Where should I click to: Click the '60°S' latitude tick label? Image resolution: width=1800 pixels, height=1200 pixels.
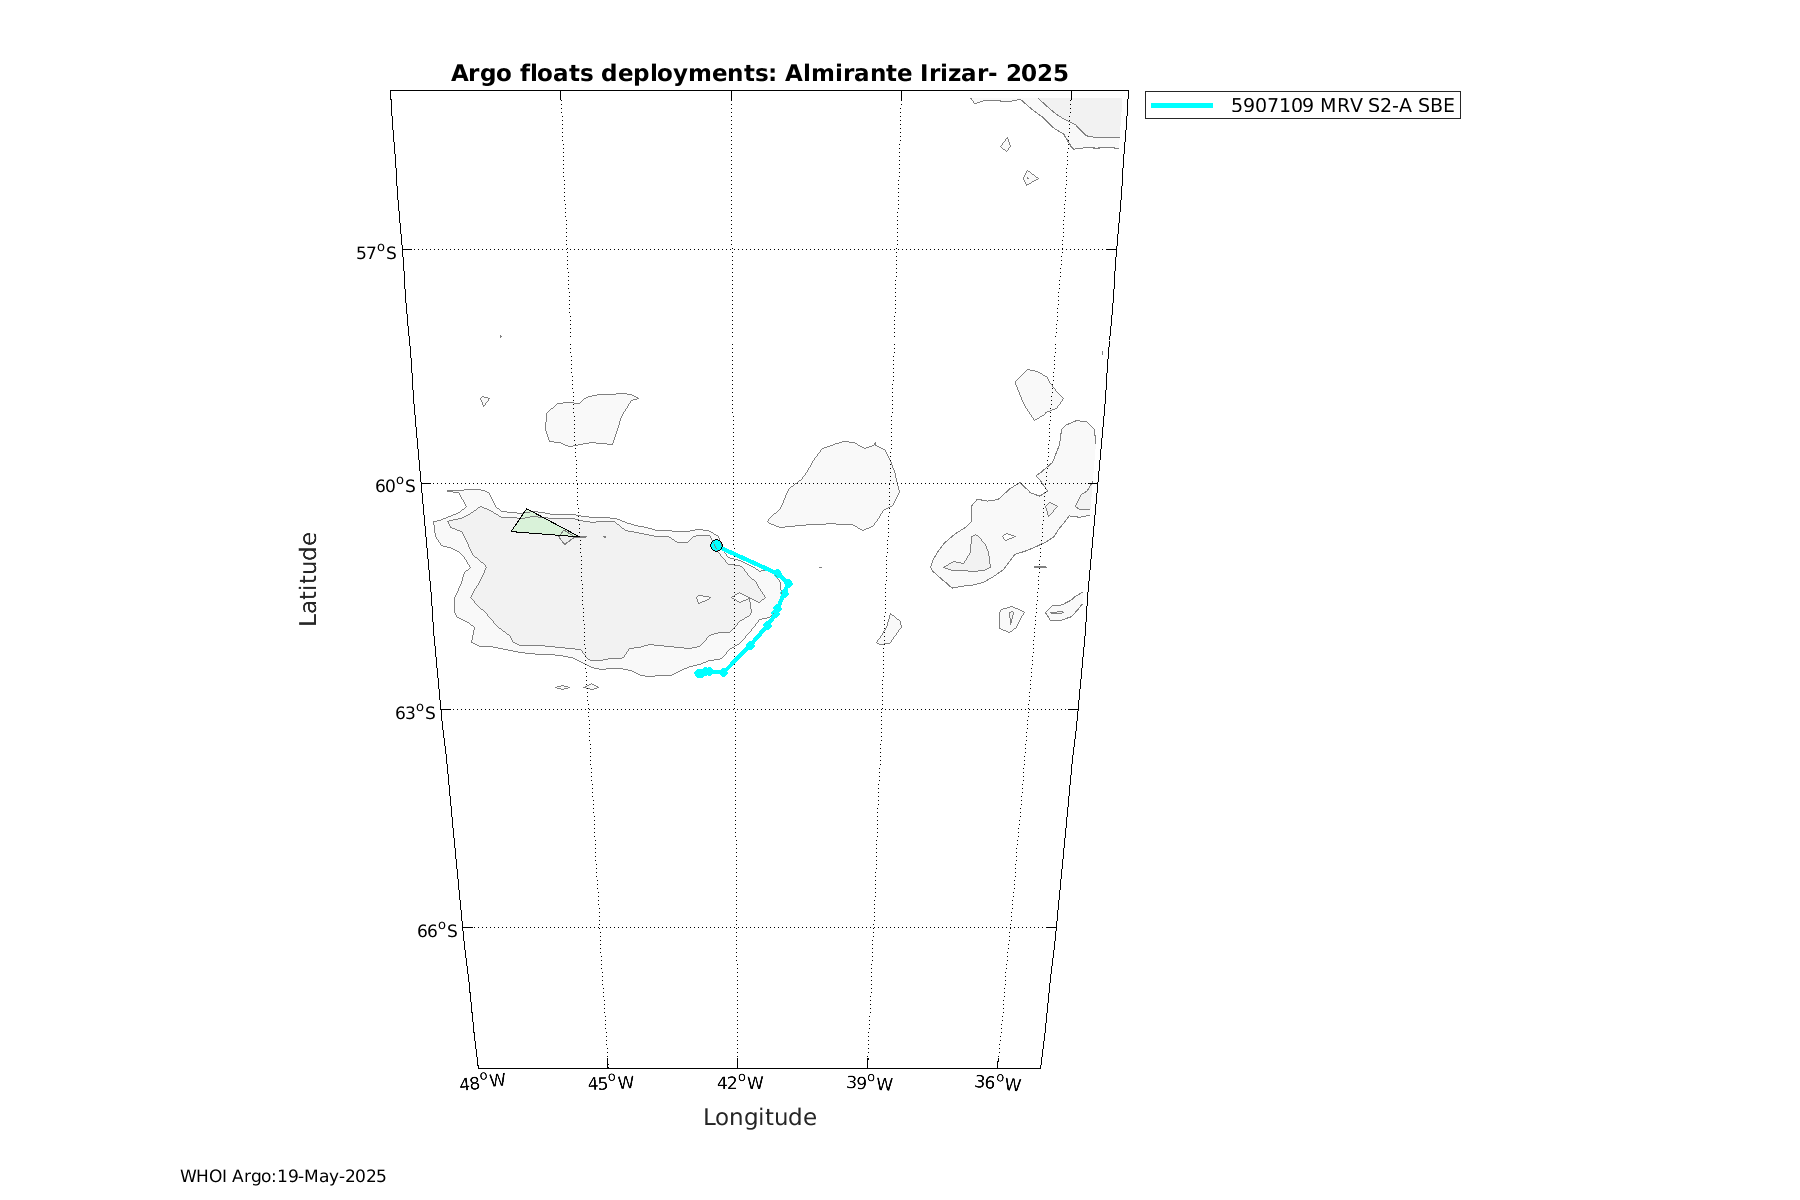tap(395, 485)
